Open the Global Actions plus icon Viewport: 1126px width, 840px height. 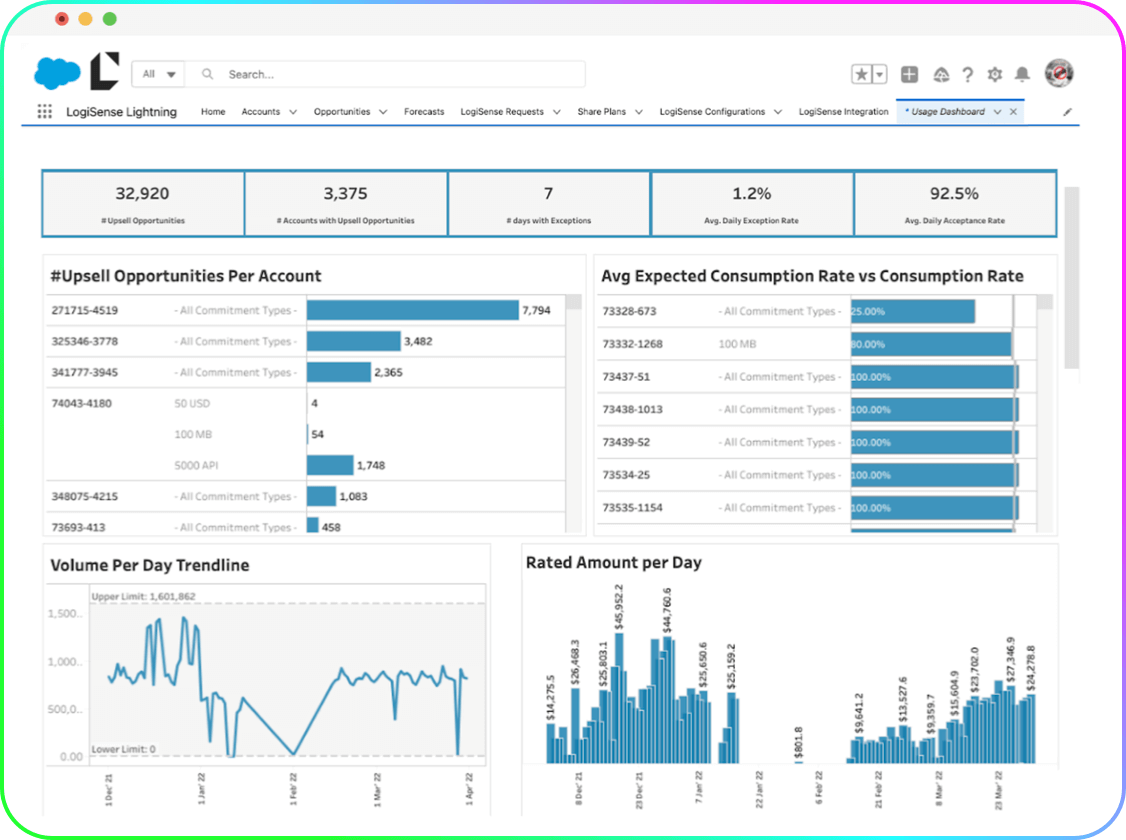[x=909, y=74]
